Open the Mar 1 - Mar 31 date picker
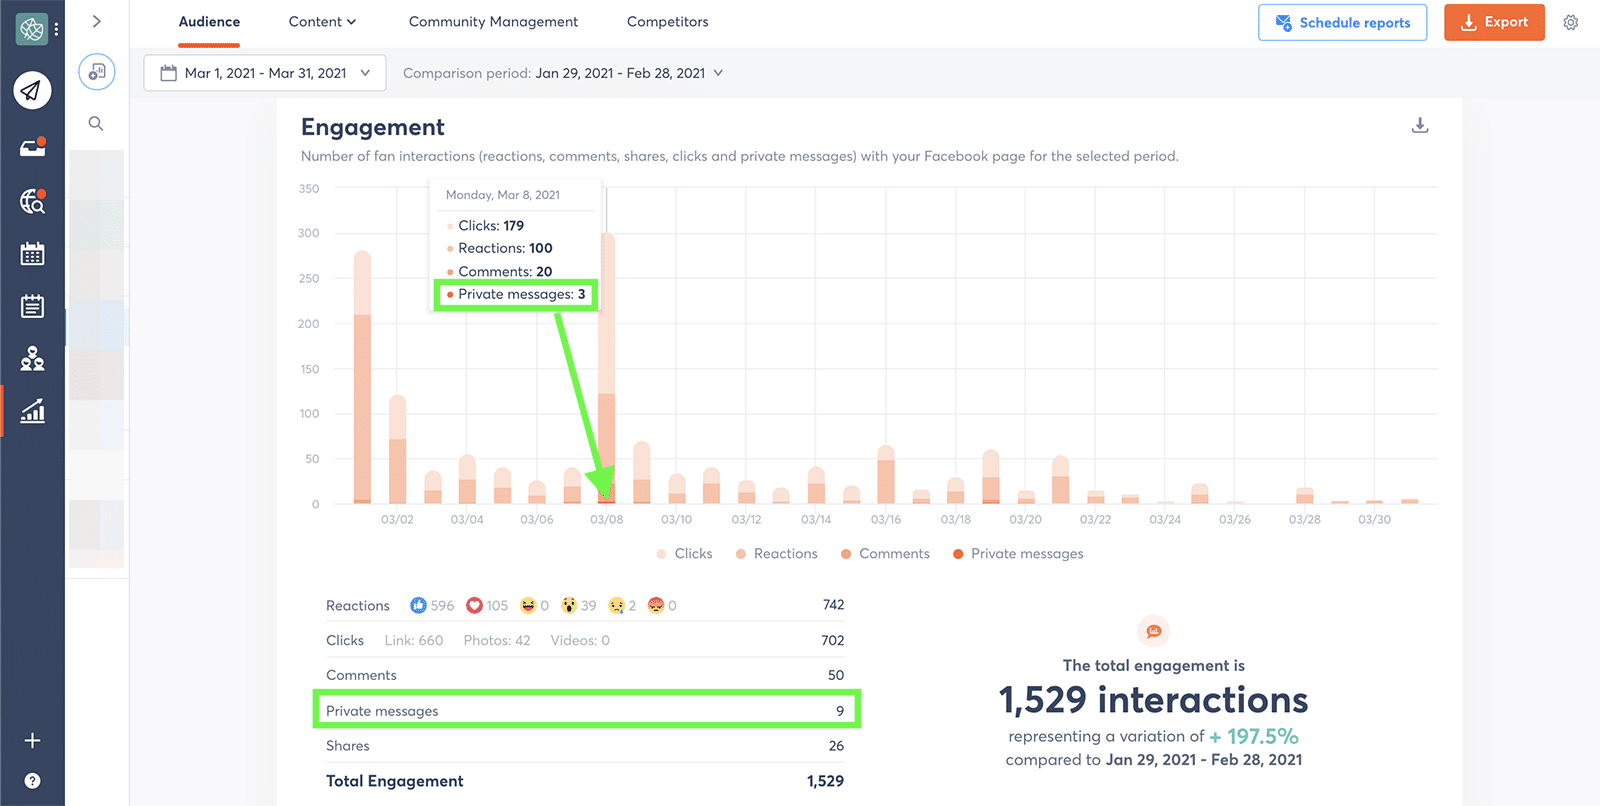Image resolution: width=1600 pixels, height=806 pixels. pos(265,73)
